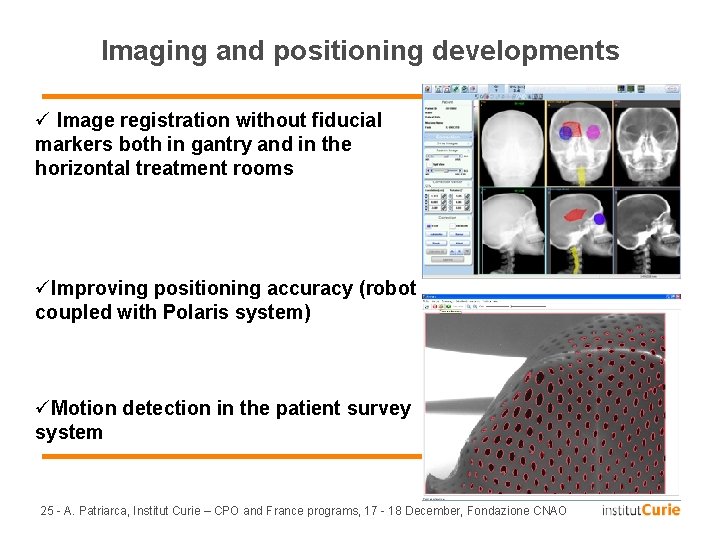Click bullet 'Improving positioning accuracy (robot'
The image size is (720, 540).
click(233, 288)
